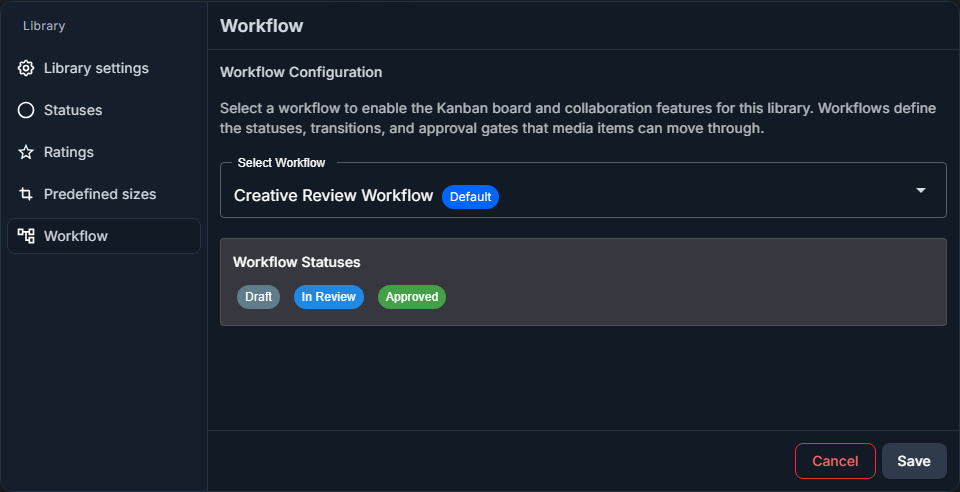
Task: Click the Workflow Configuration heading
Action: point(301,72)
